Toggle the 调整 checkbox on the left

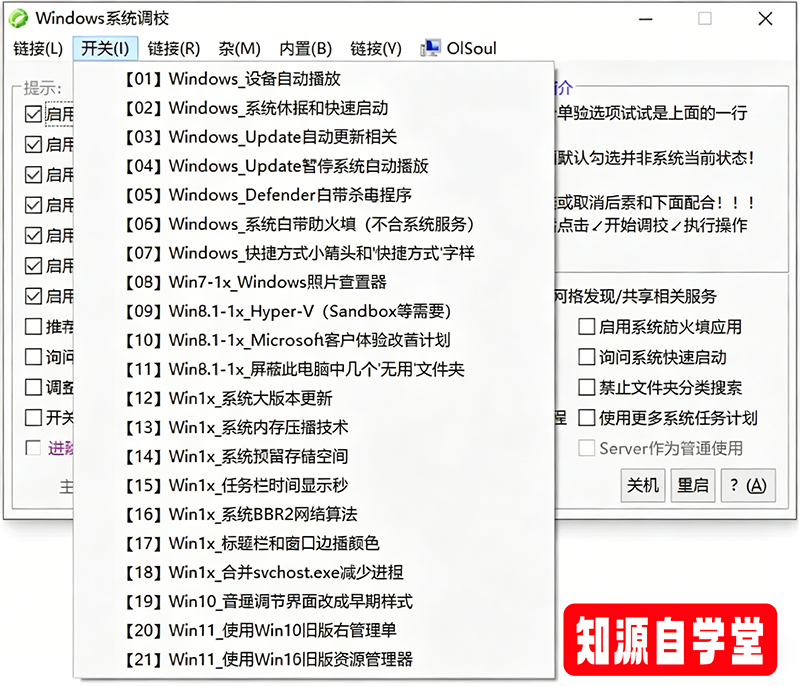click(33, 387)
